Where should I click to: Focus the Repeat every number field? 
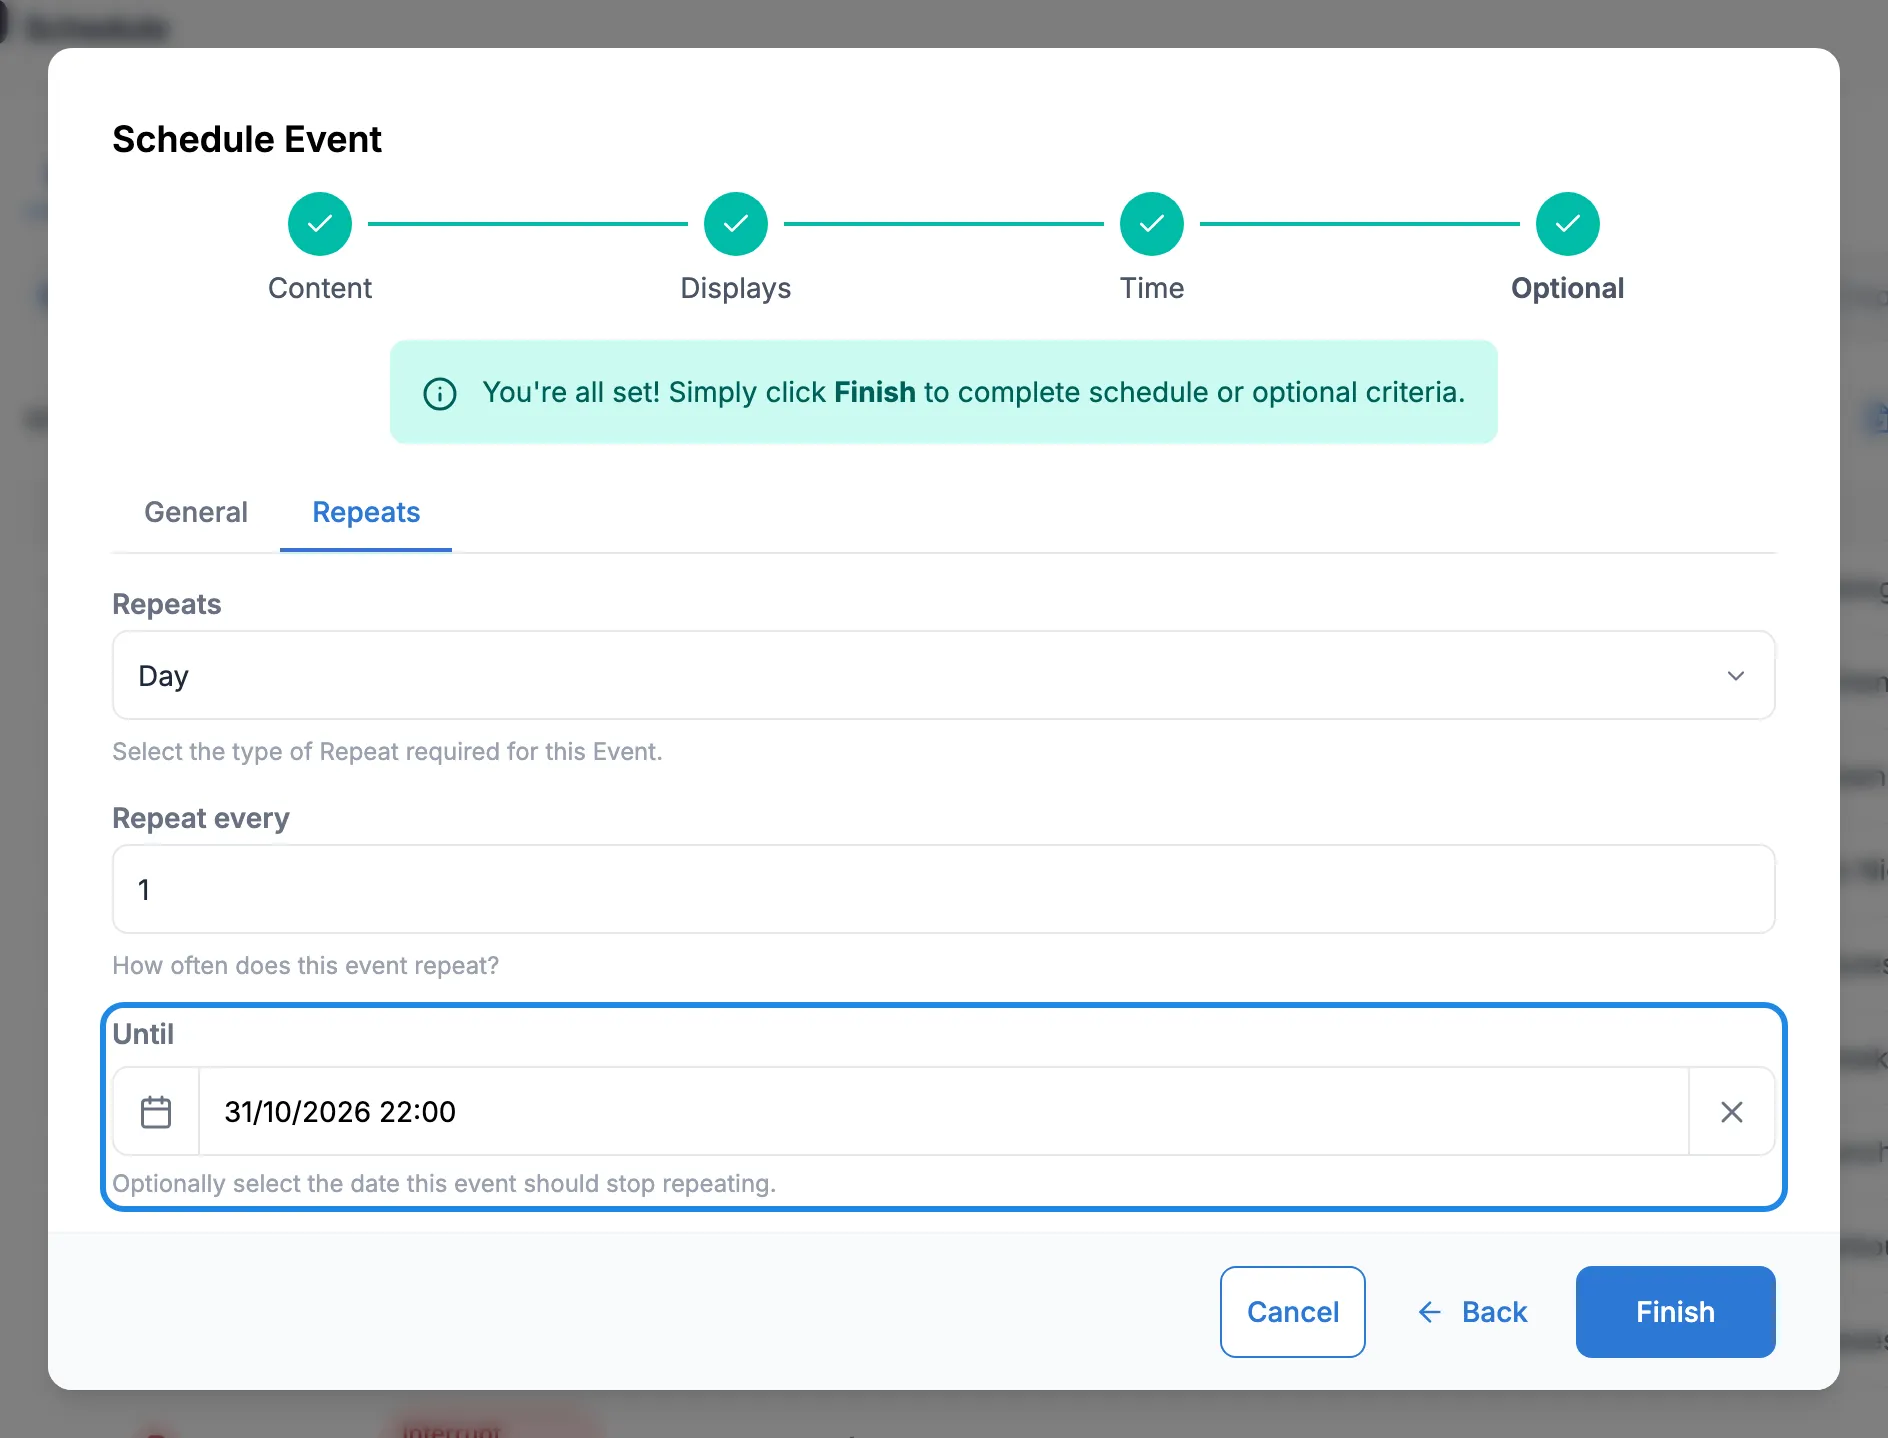pyautogui.click(x=944, y=889)
